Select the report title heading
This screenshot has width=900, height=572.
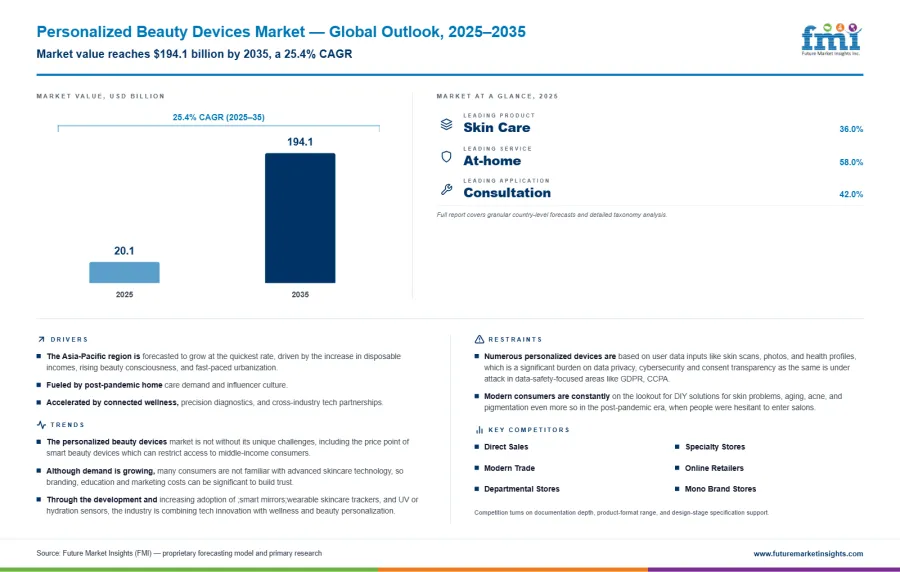tap(281, 32)
